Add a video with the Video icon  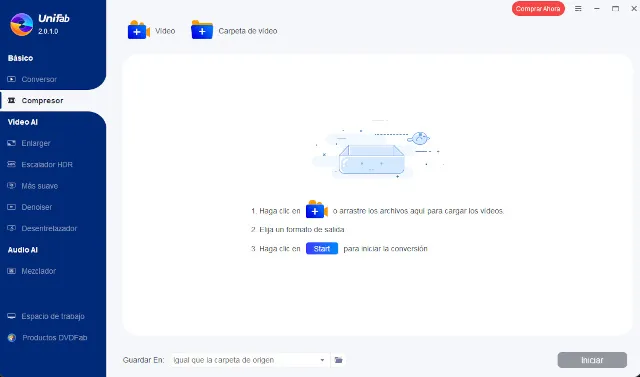(139, 30)
